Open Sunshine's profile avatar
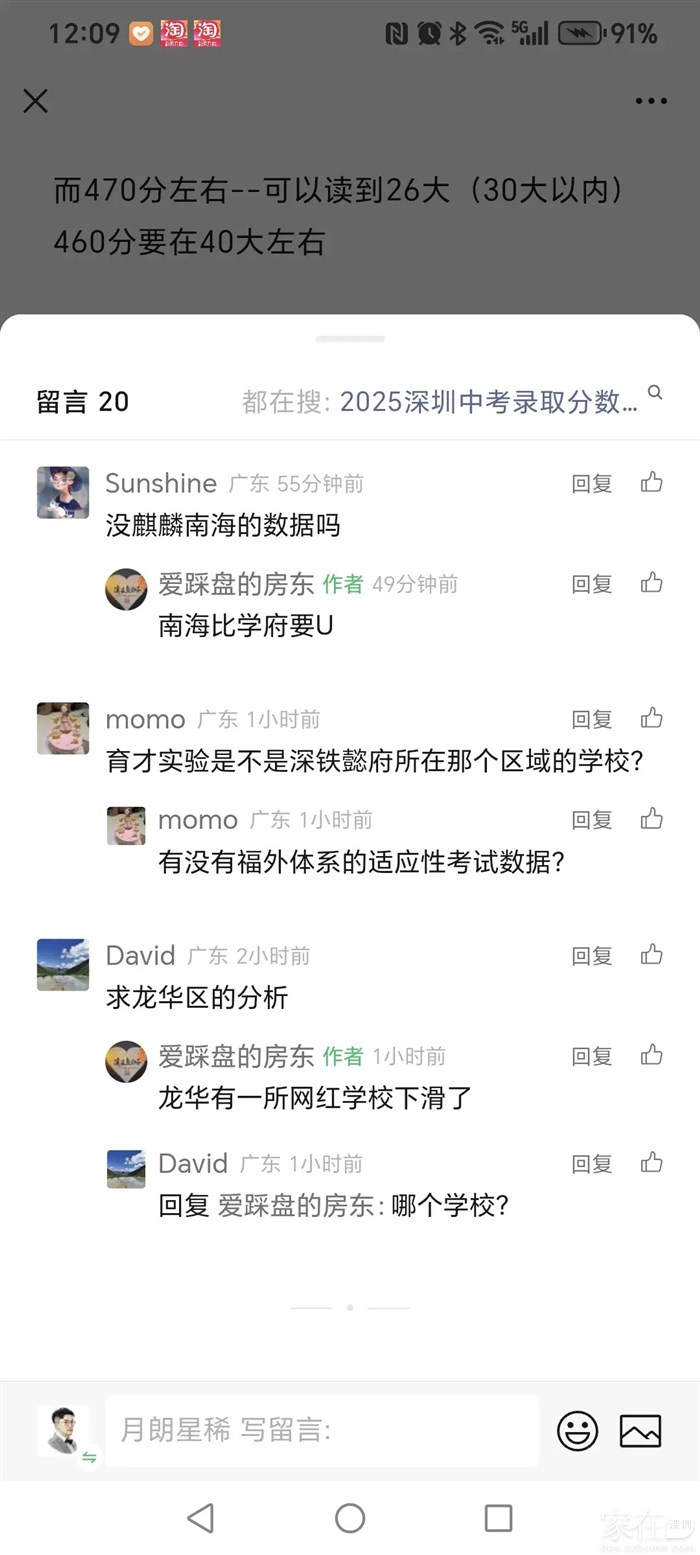700x1555 pixels. point(63,492)
